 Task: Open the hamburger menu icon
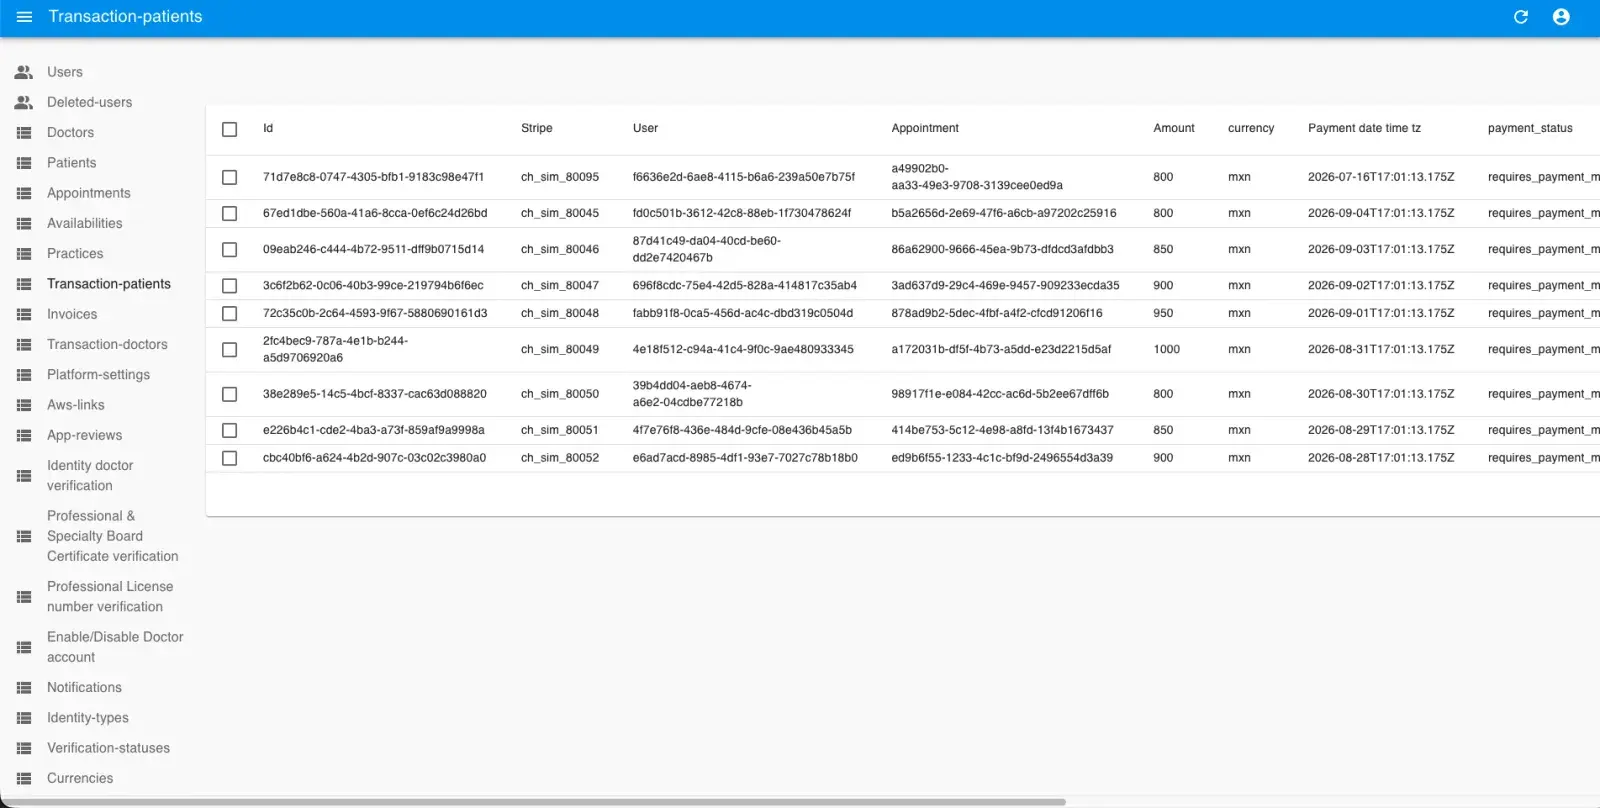pyautogui.click(x=25, y=17)
